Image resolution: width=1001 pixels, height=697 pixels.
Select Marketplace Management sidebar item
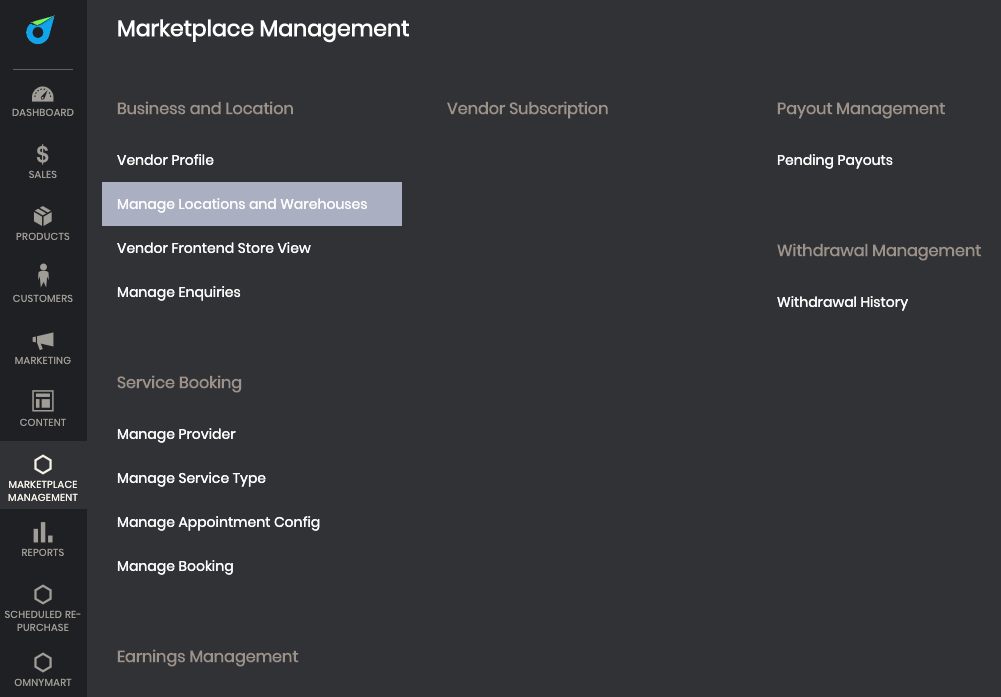coord(43,476)
